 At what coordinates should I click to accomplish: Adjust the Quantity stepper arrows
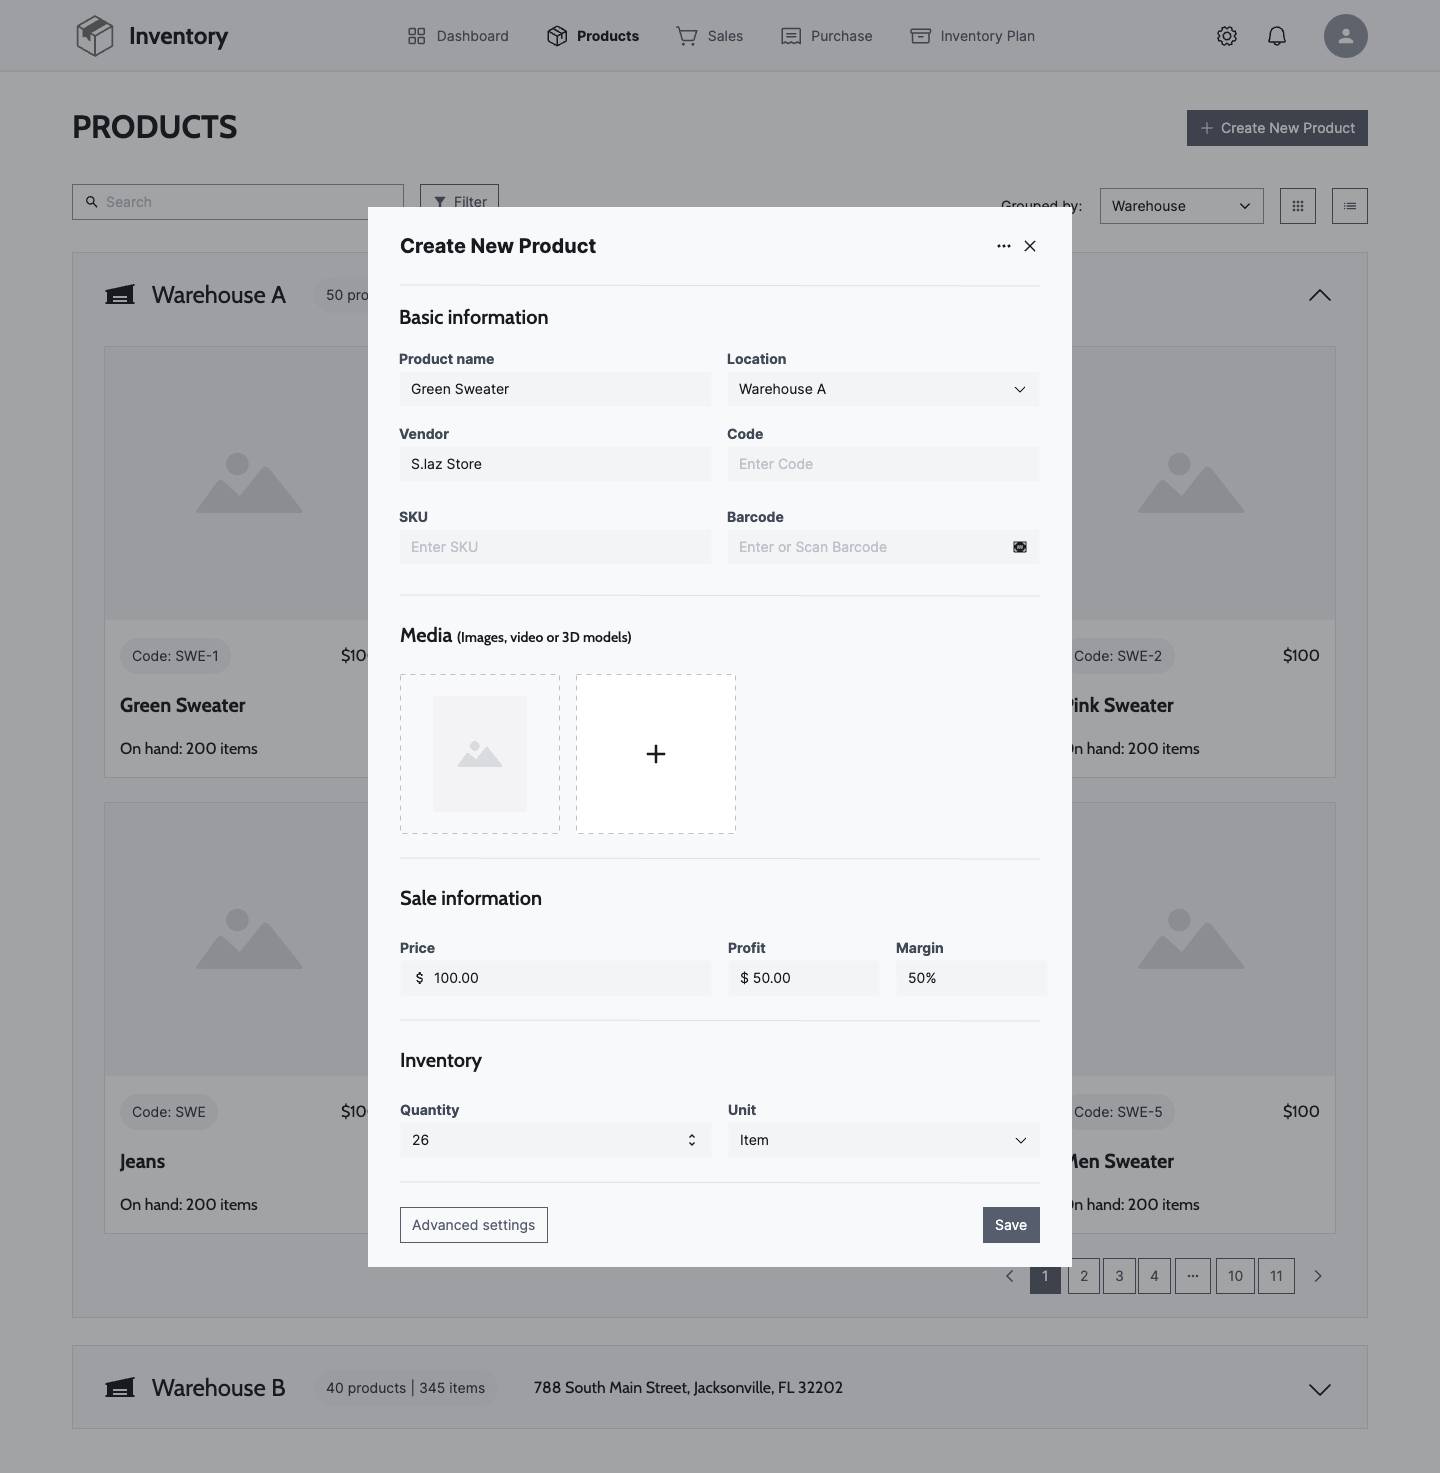point(692,1140)
